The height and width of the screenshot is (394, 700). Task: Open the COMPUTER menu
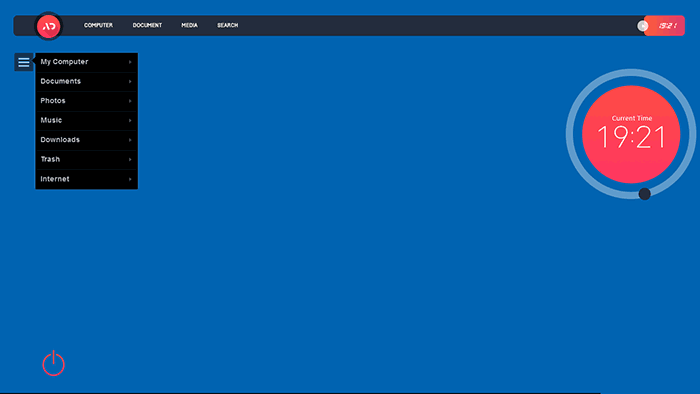pyautogui.click(x=98, y=25)
